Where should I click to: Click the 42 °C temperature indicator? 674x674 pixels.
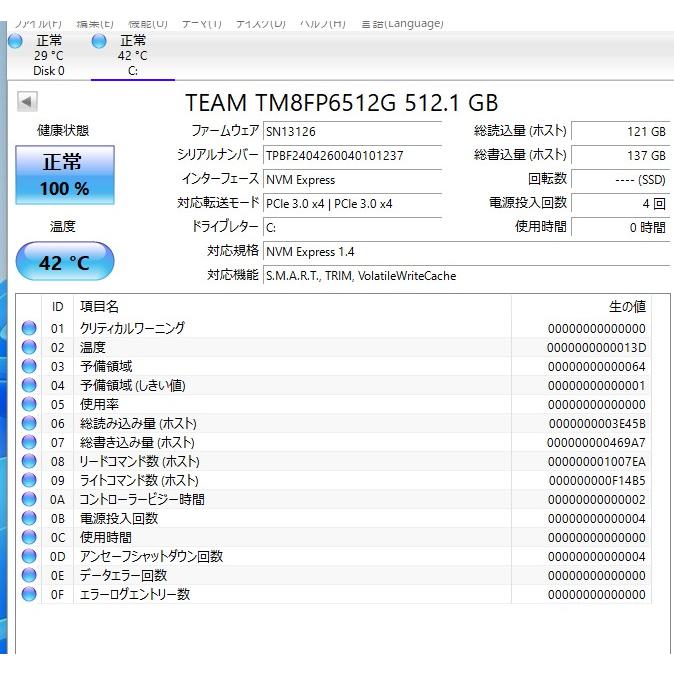coord(65,261)
